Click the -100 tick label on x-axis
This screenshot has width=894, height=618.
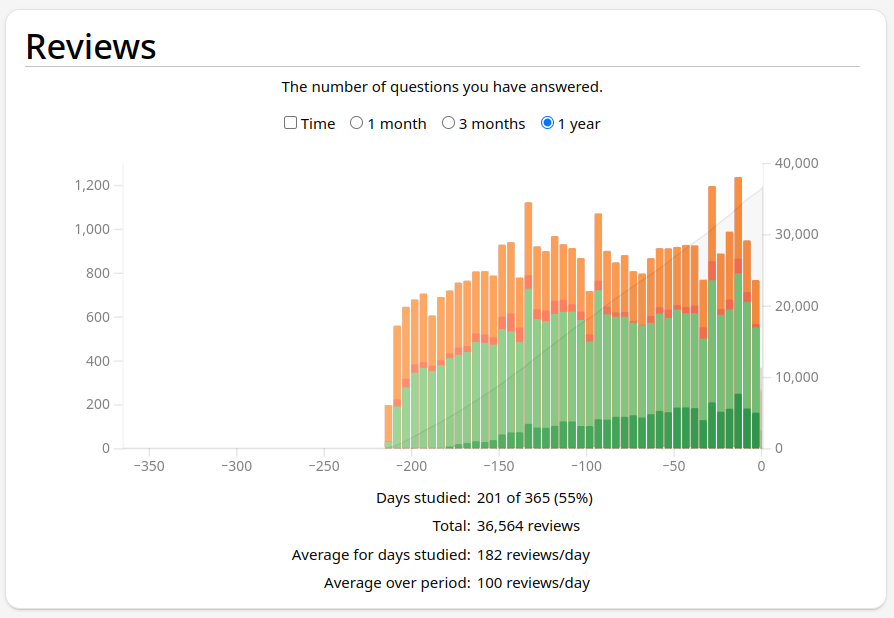tap(586, 466)
